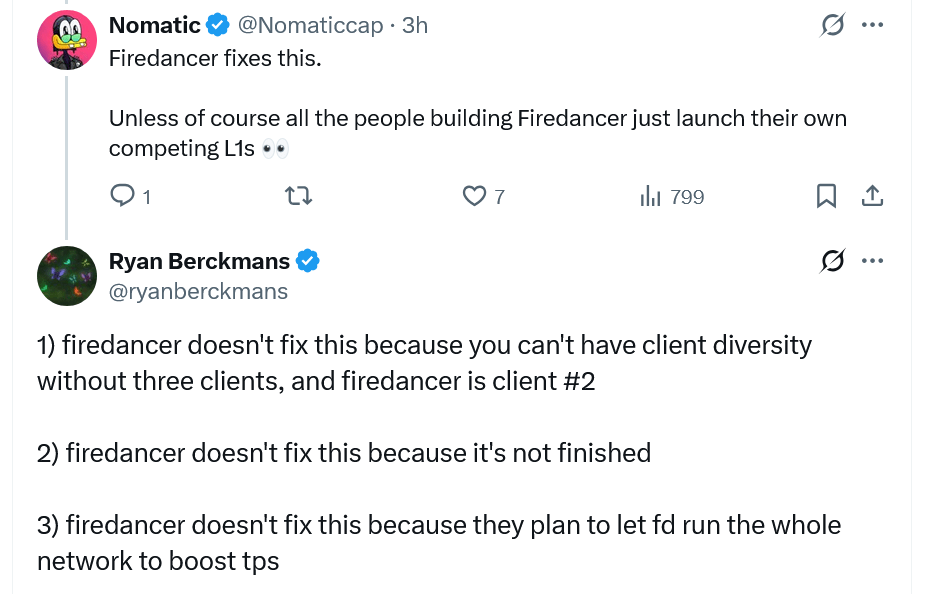925x594 pixels.
Task: Open Nomatic's profile picture
Action: click(x=66, y=40)
